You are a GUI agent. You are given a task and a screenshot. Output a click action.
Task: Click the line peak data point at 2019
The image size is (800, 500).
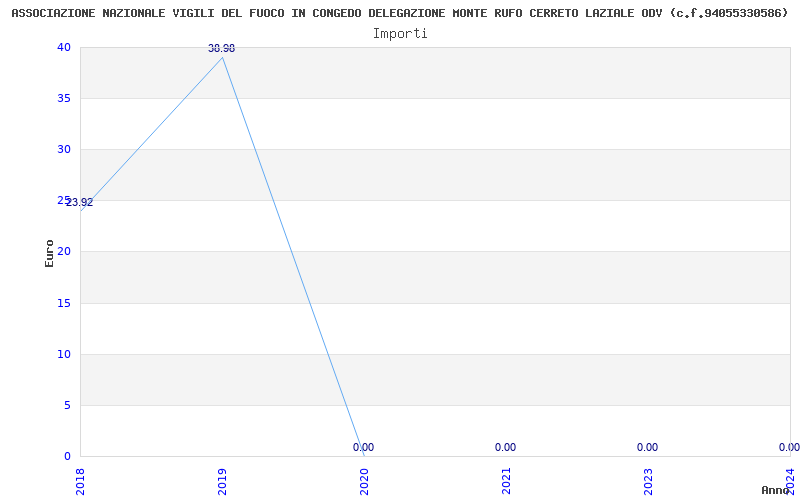click(222, 57)
